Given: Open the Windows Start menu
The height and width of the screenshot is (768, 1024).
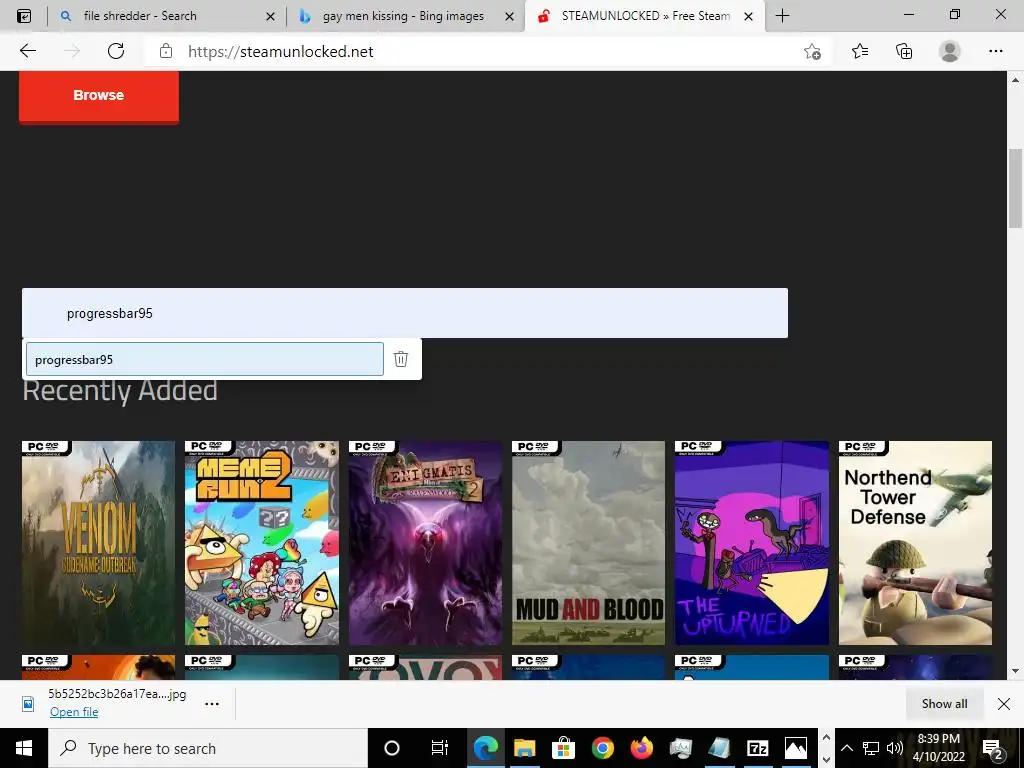Looking at the screenshot, I should pyautogui.click(x=24, y=748).
